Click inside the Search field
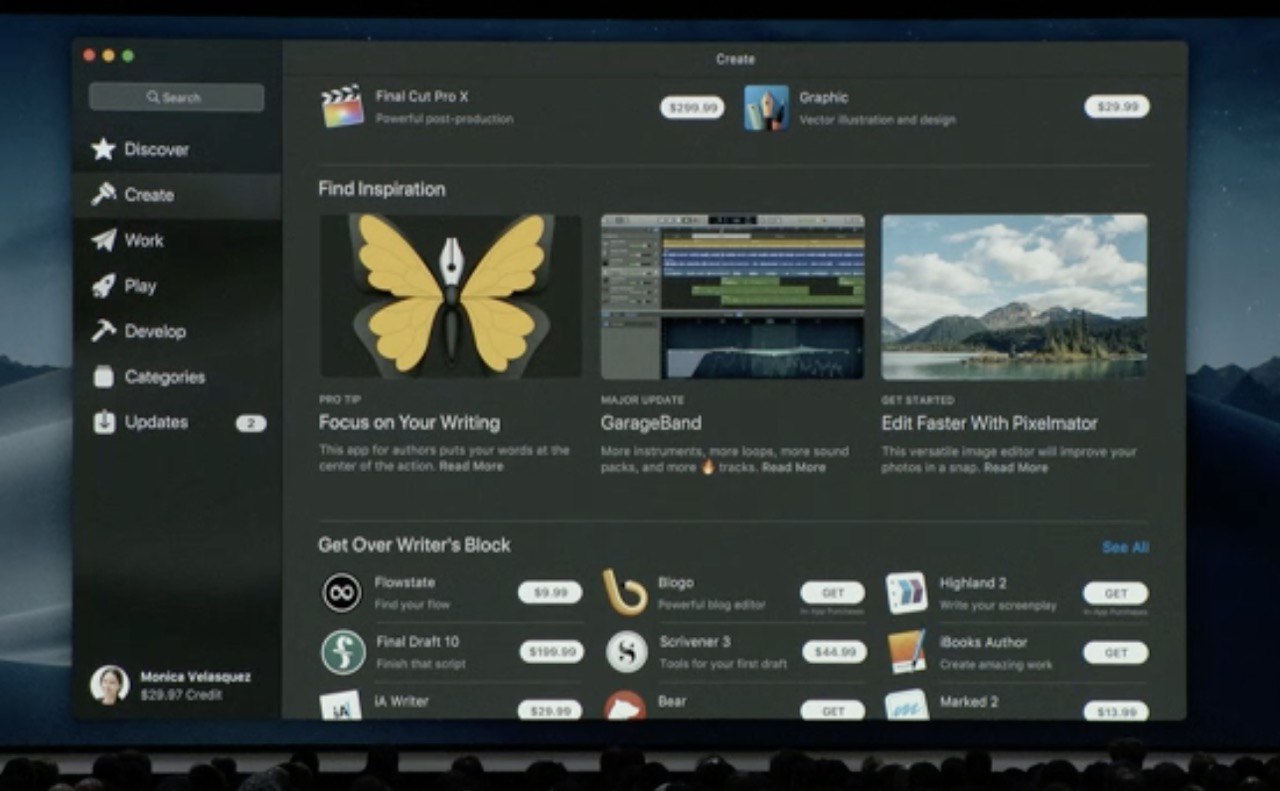Screen dimensions: 1280x791 point(176,97)
